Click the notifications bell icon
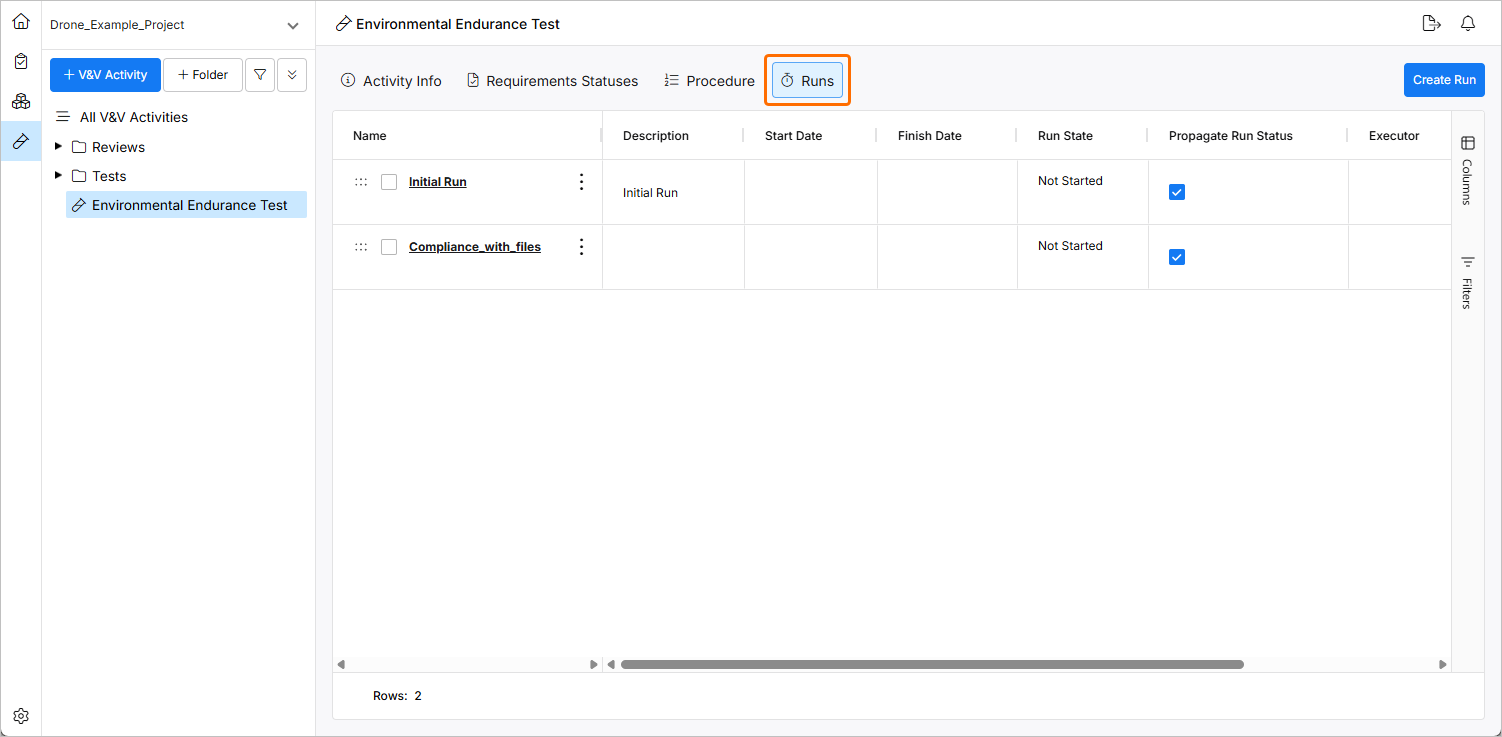The image size is (1502, 737). tap(1468, 24)
